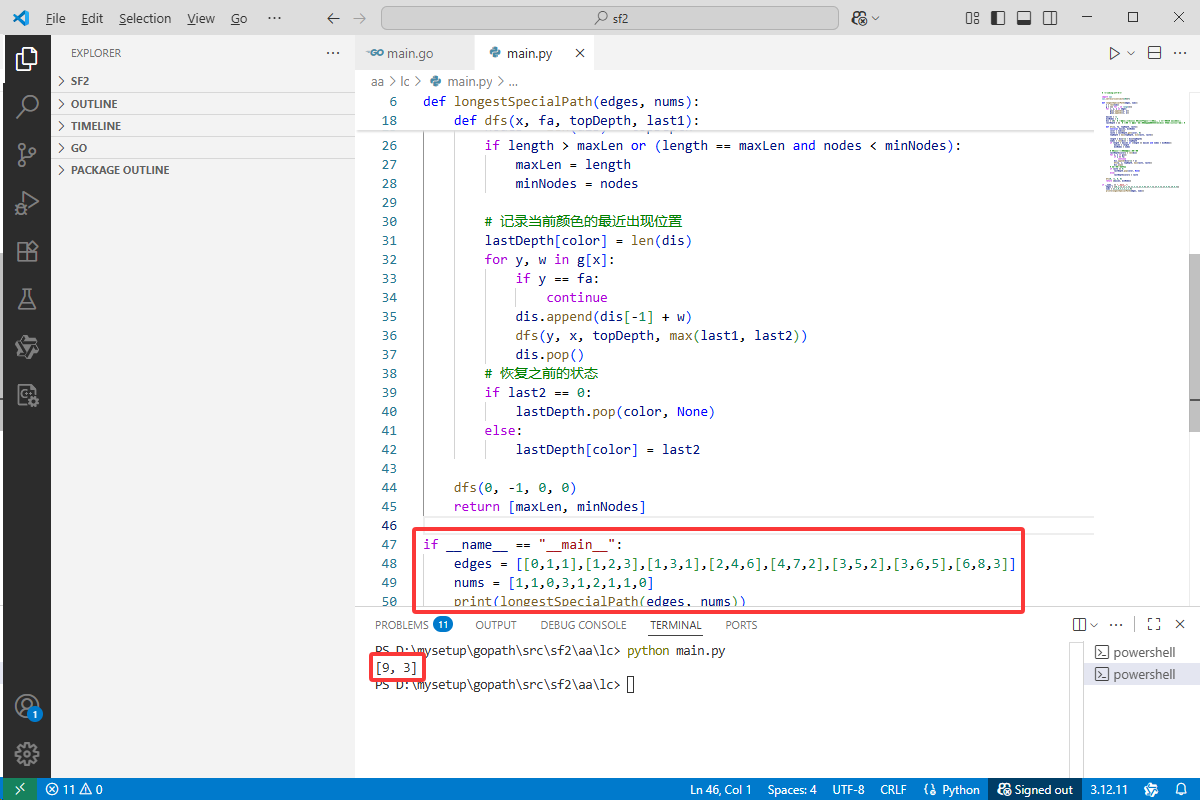Open the Go menu

point(239,18)
